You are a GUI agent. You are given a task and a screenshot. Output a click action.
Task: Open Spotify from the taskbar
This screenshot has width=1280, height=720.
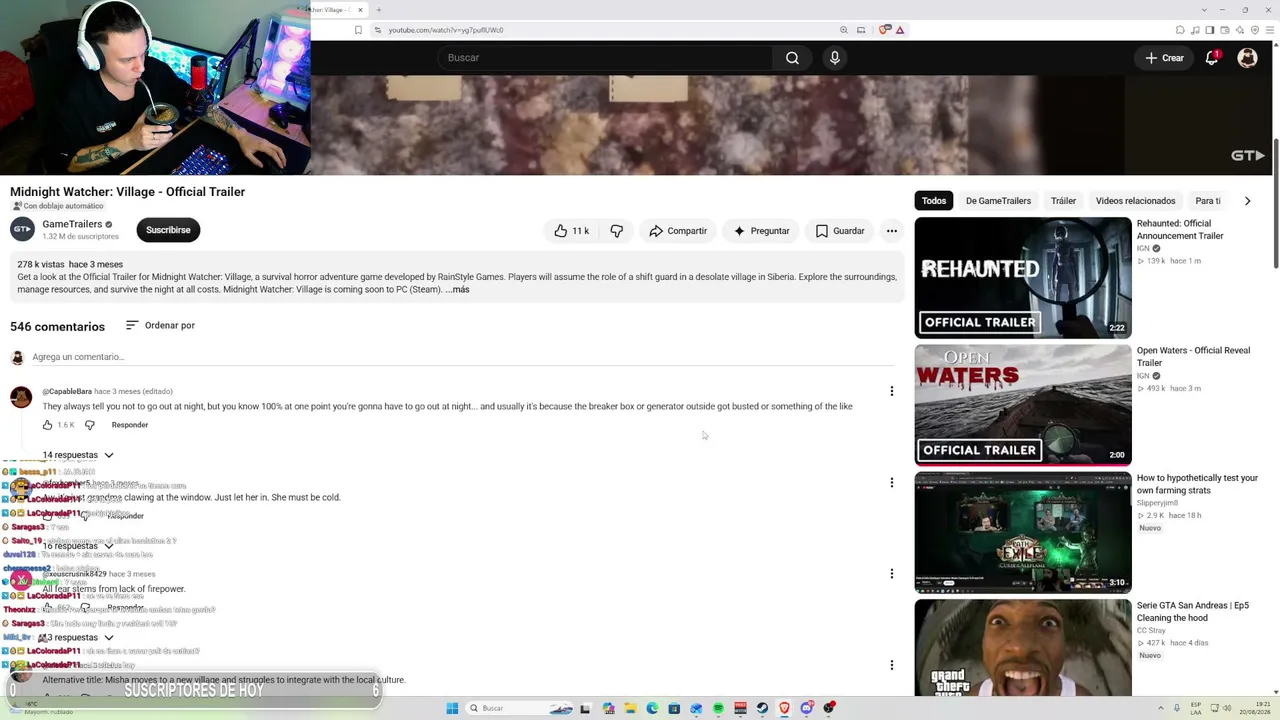click(x=718, y=709)
